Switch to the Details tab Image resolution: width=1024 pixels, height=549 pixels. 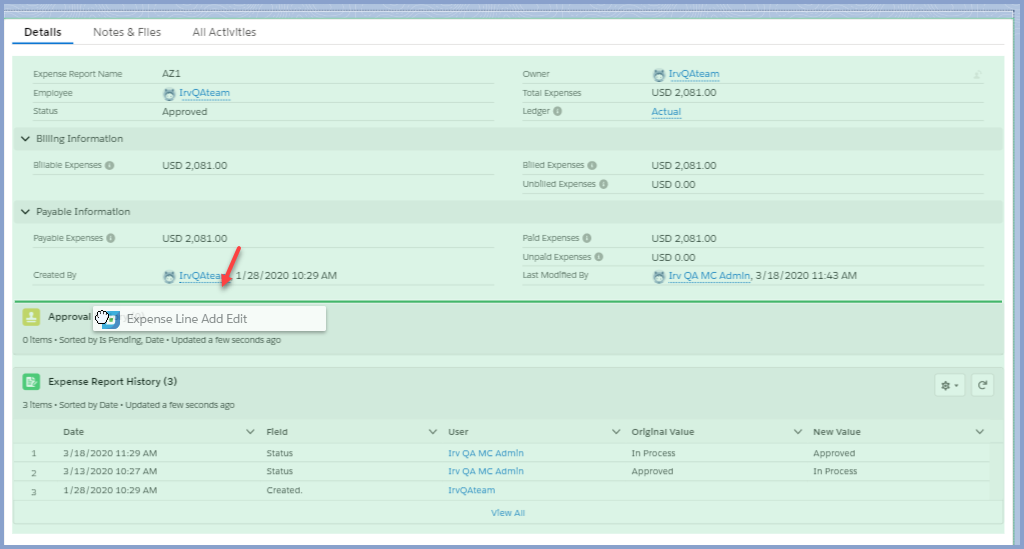click(42, 32)
